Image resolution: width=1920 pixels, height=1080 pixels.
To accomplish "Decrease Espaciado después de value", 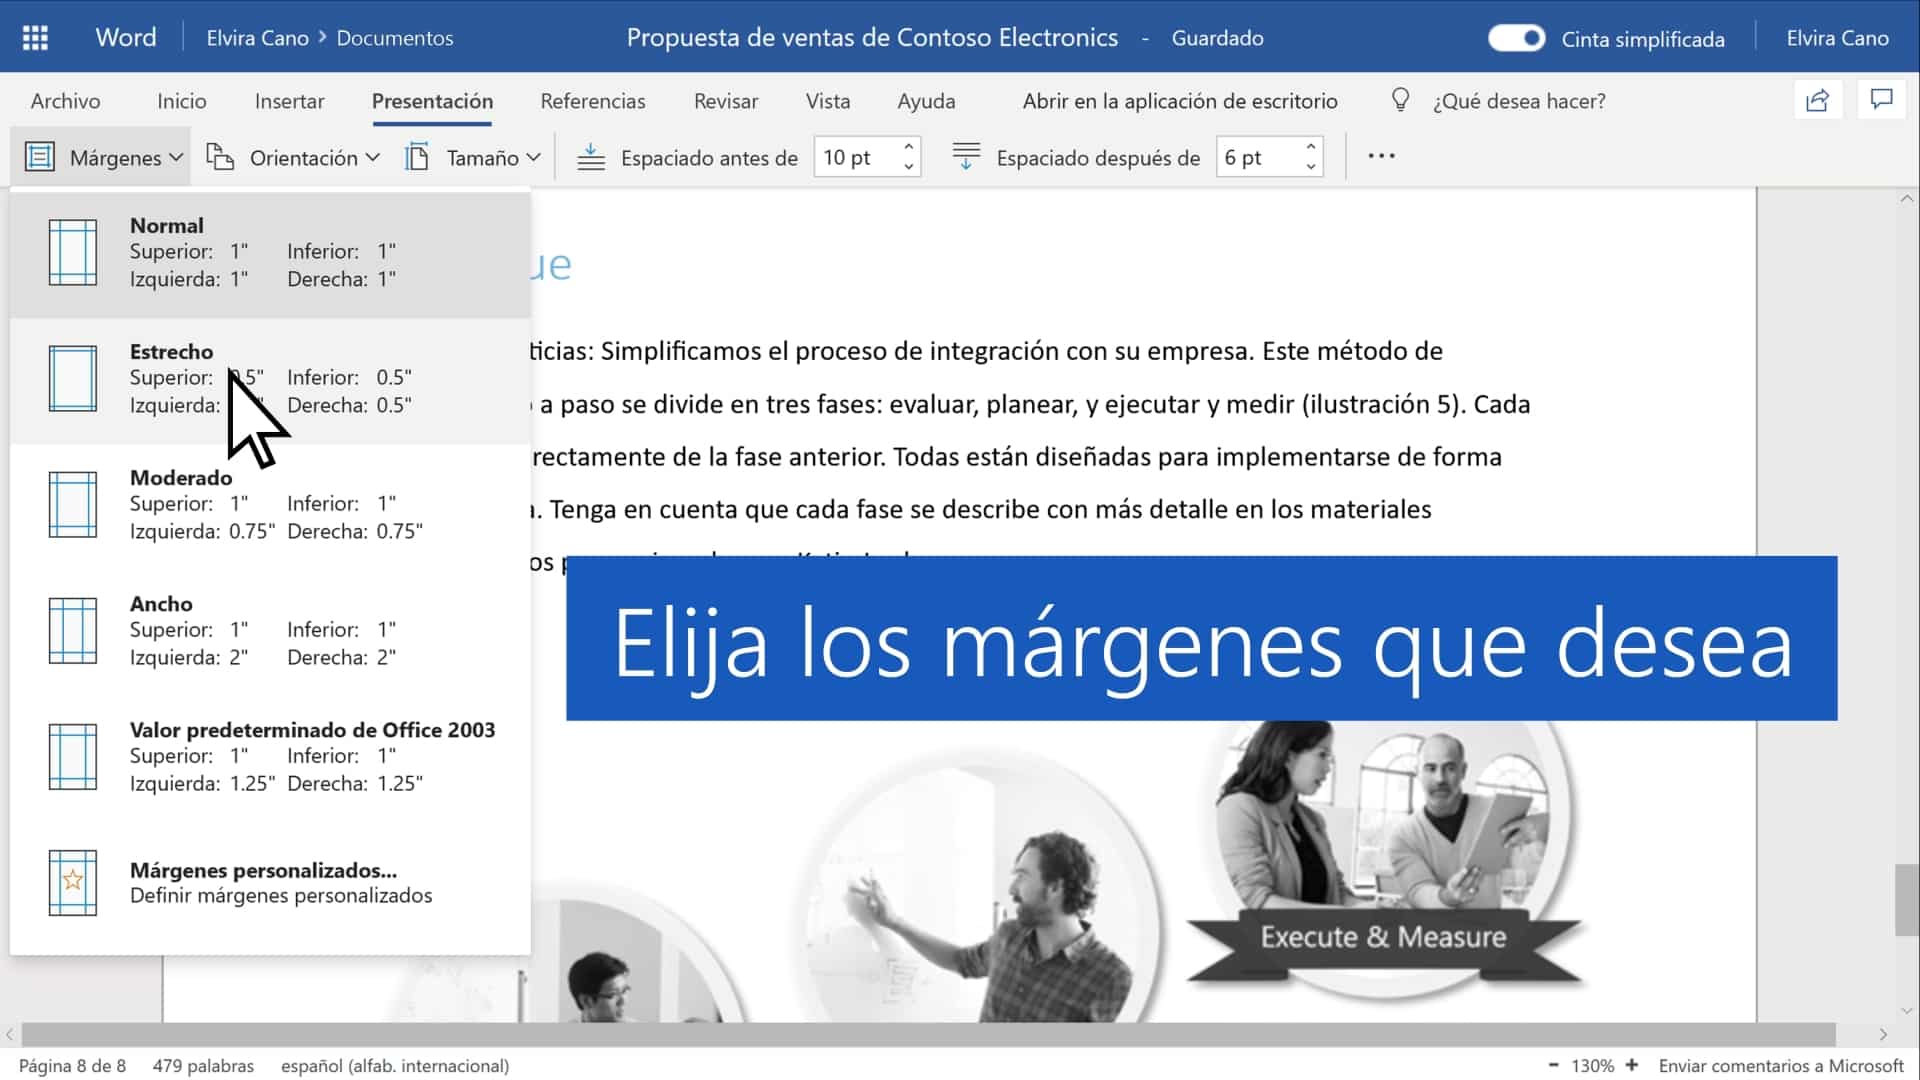I will [x=1310, y=167].
